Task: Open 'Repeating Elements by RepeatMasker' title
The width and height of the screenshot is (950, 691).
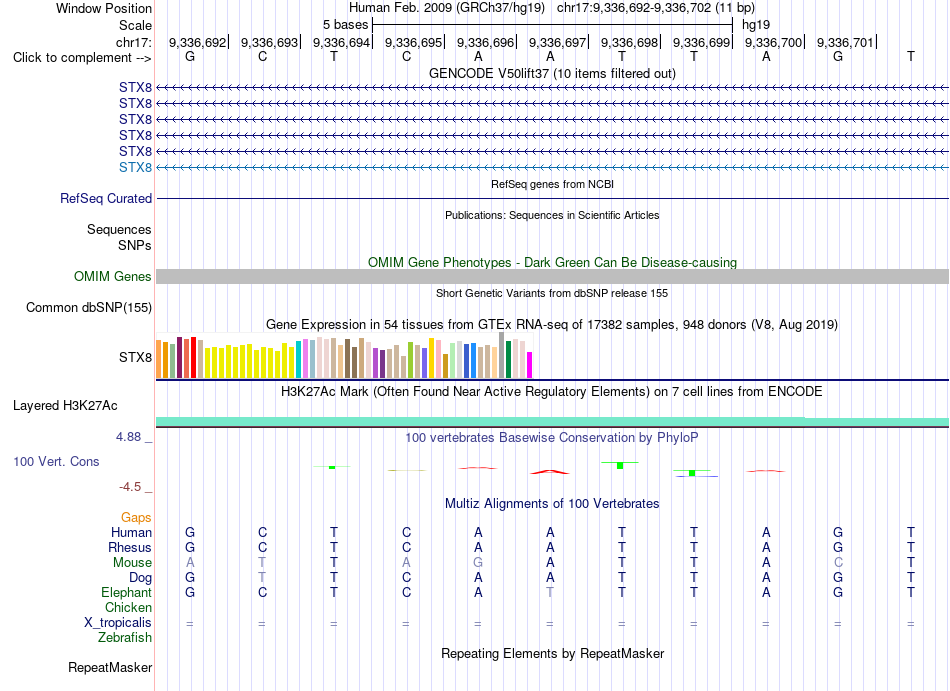Action: [552, 653]
